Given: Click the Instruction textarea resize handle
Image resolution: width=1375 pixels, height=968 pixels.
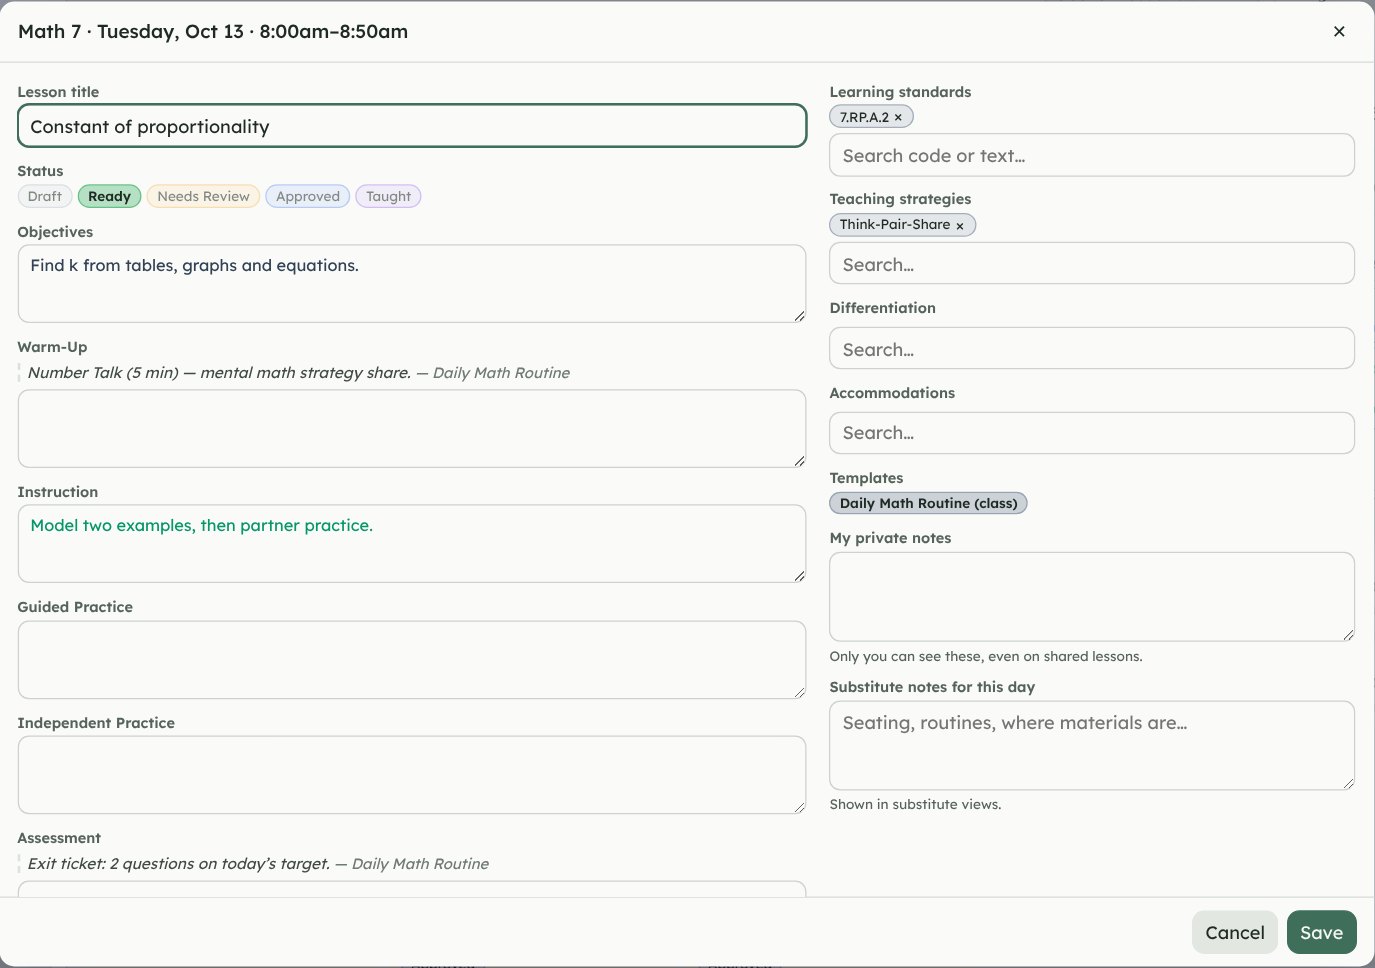Looking at the screenshot, I should pyautogui.click(x=799, y=576).
